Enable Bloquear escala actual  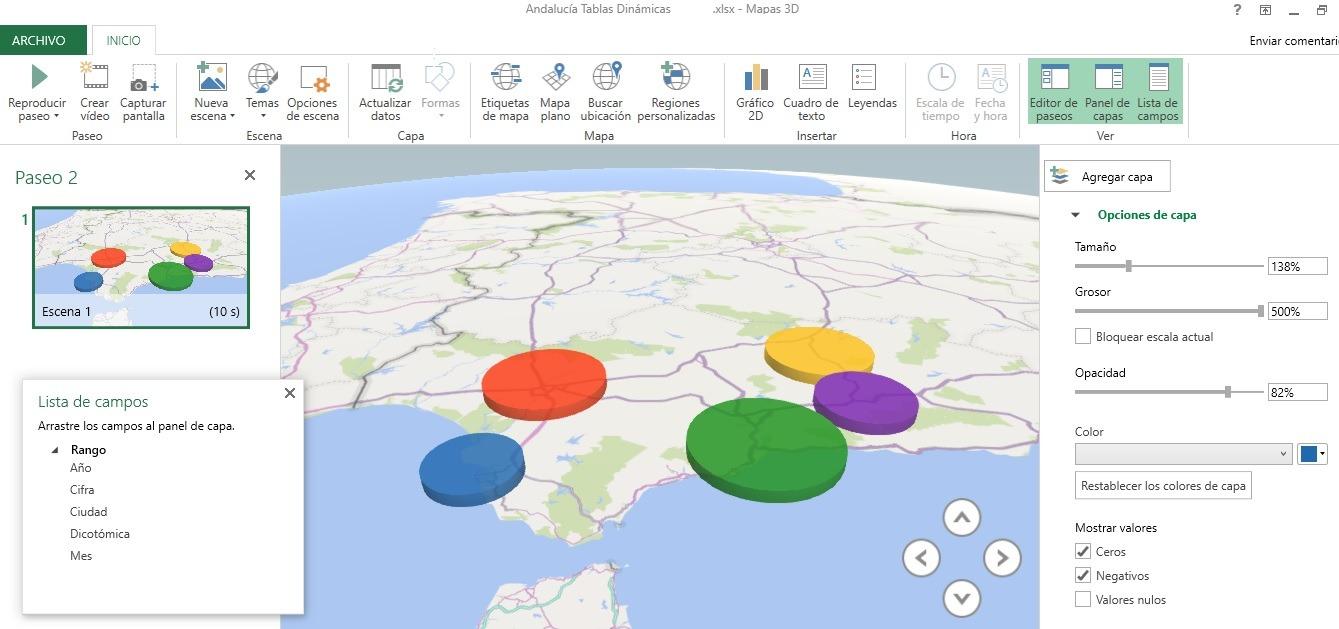coord(1082,336)
